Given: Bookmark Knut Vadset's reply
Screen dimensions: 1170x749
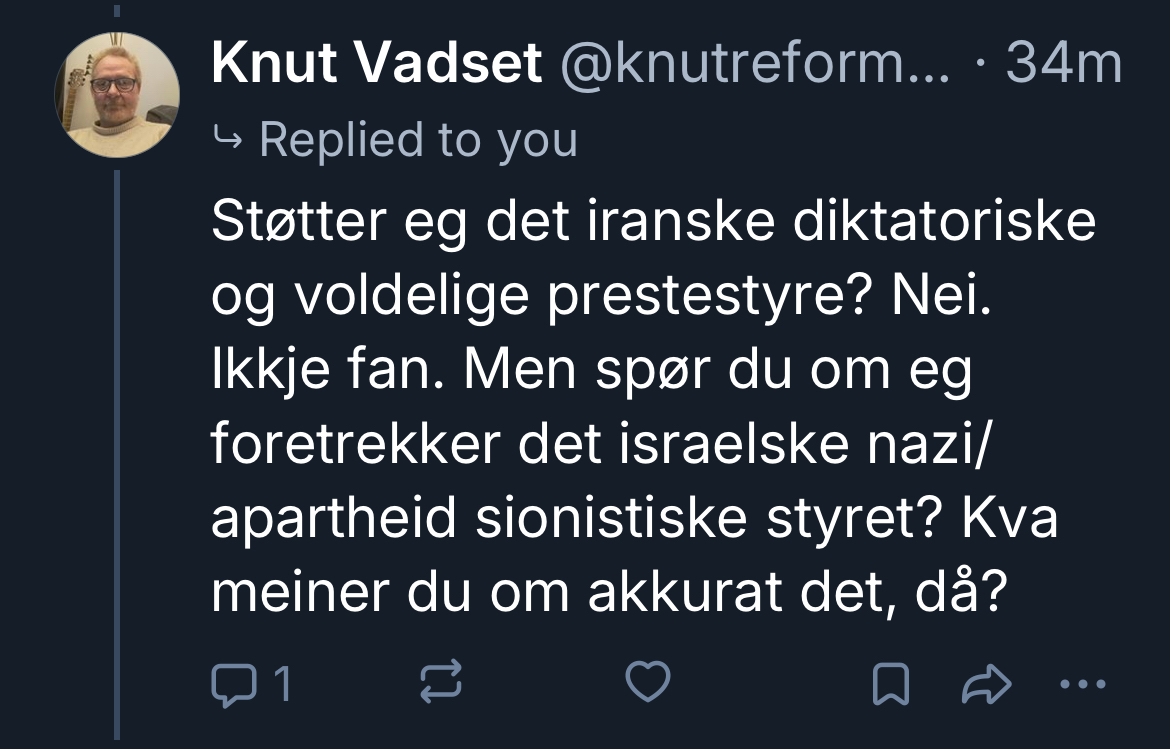Looking at the screenshot, I should (891, 685).
